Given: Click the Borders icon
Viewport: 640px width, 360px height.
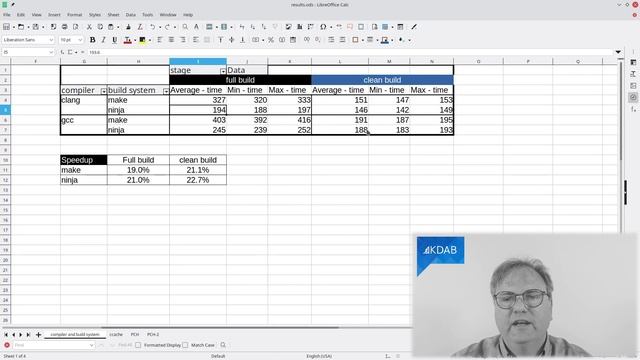Looking at the screenshot, I should pos(355,40).
